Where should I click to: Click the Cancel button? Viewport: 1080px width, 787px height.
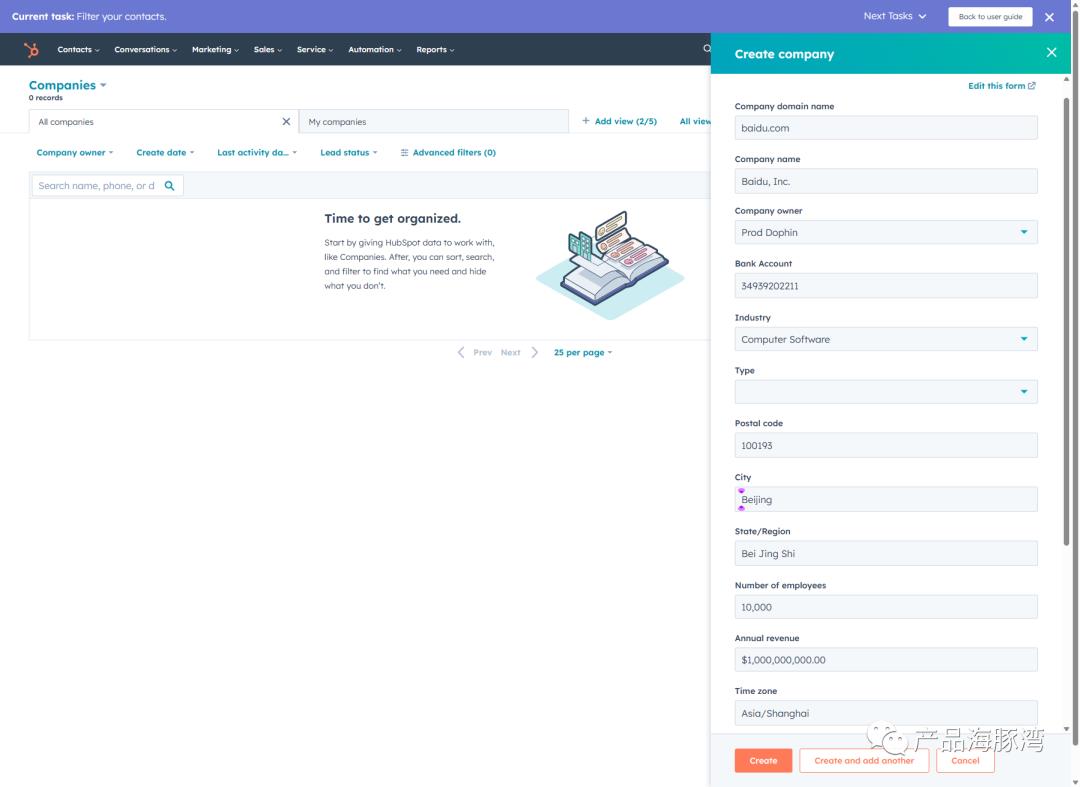965,760
